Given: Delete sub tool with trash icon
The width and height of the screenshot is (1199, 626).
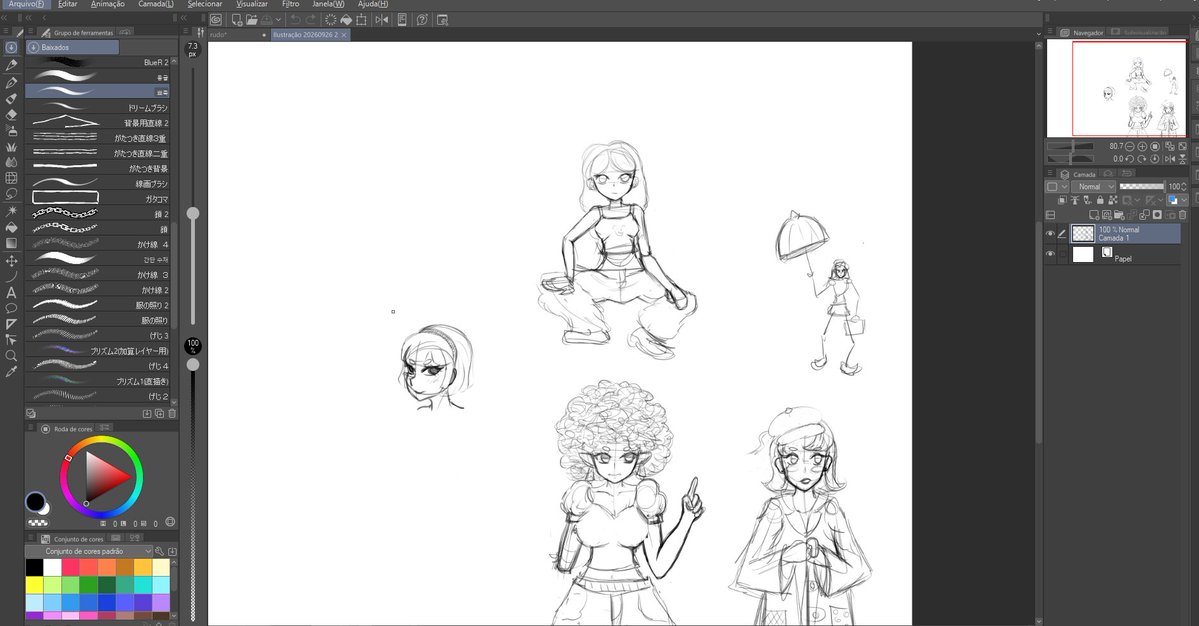Looking at the screenshot, I should 172,414.
